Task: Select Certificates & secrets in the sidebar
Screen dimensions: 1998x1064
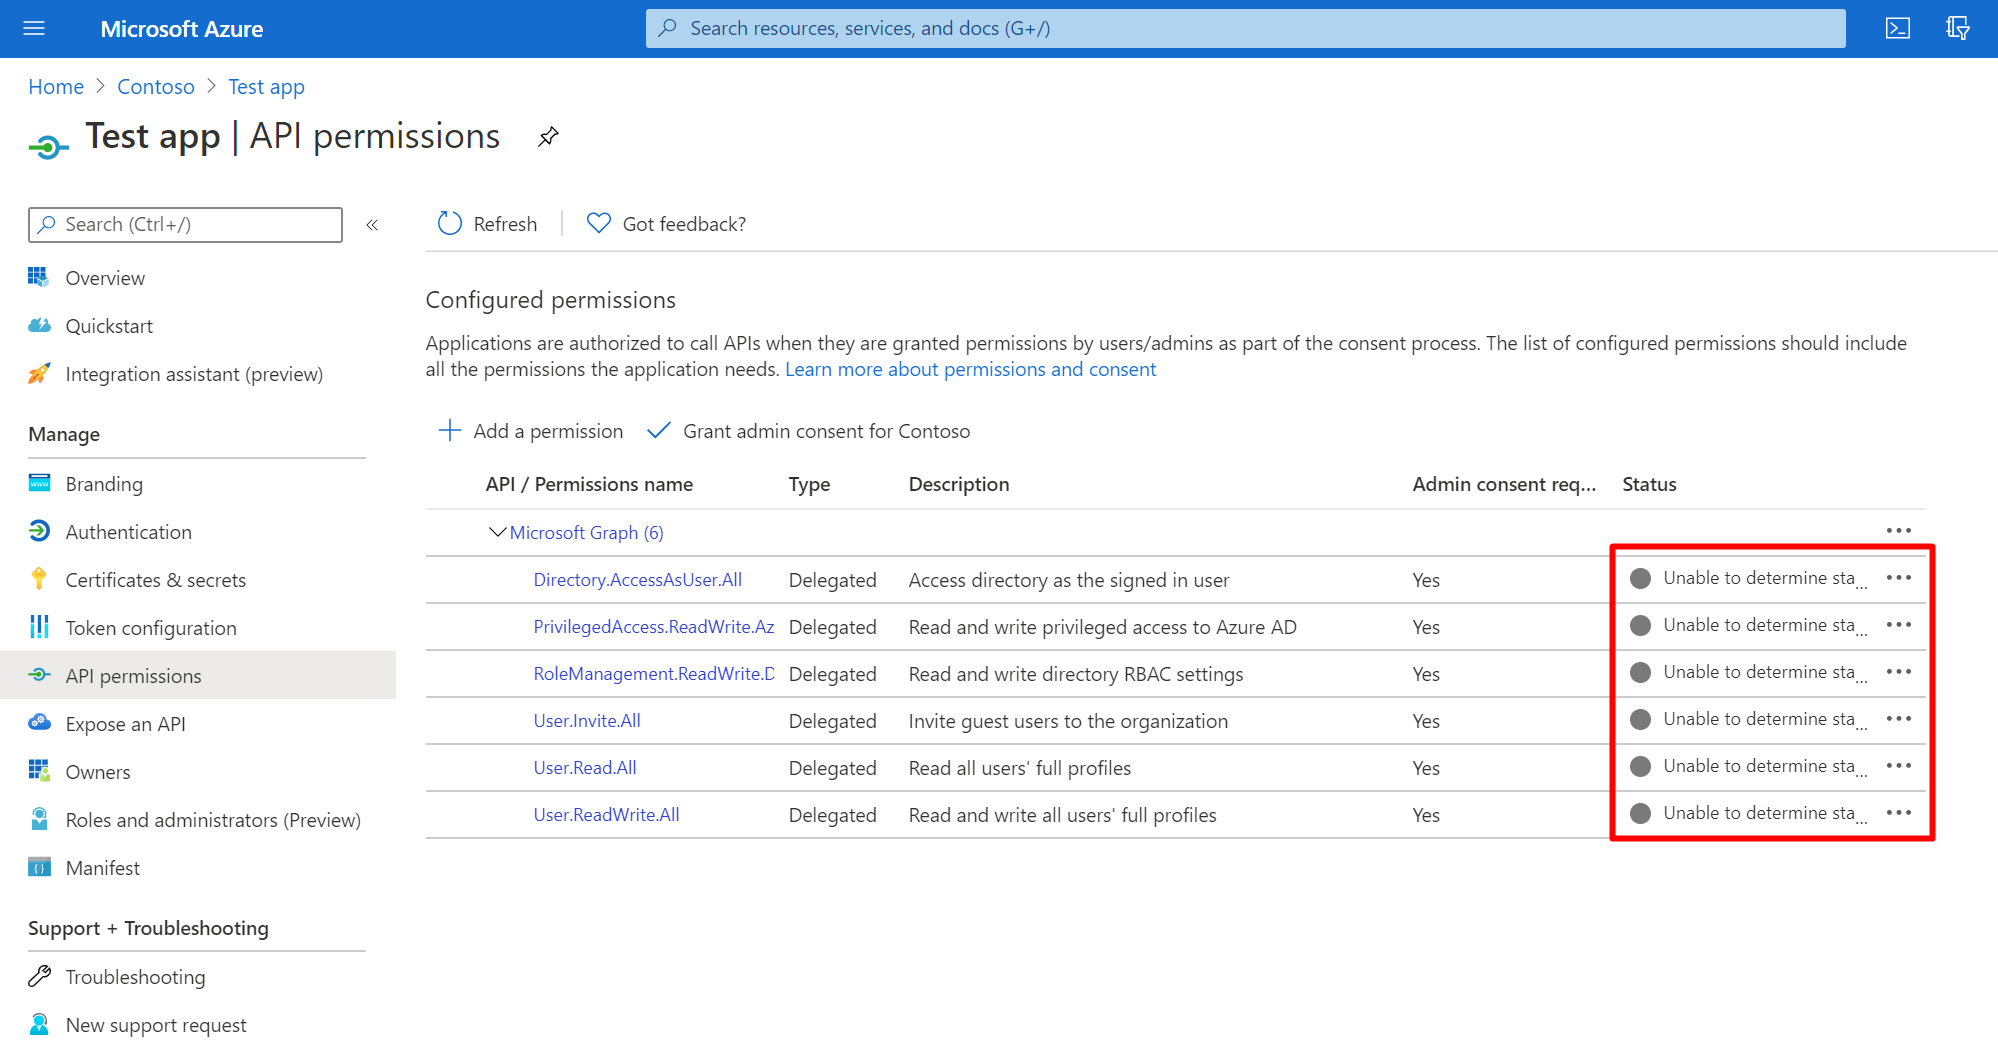Action: [156, 579]
